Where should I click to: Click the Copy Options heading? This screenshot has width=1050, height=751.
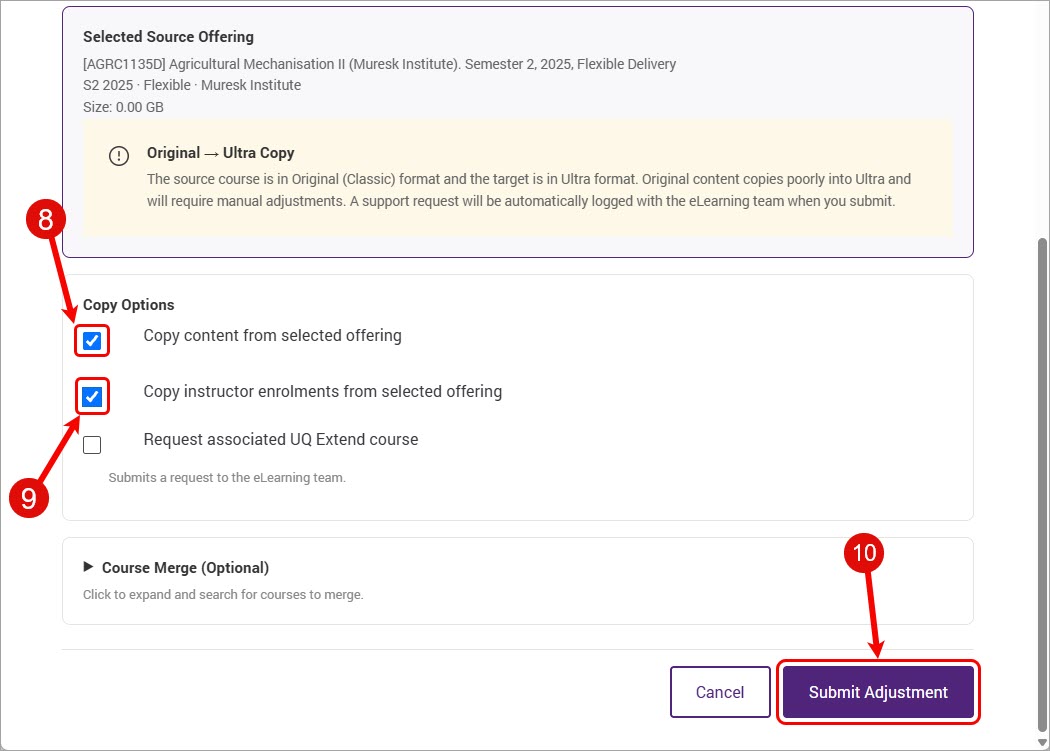click(x=129, y=305)
